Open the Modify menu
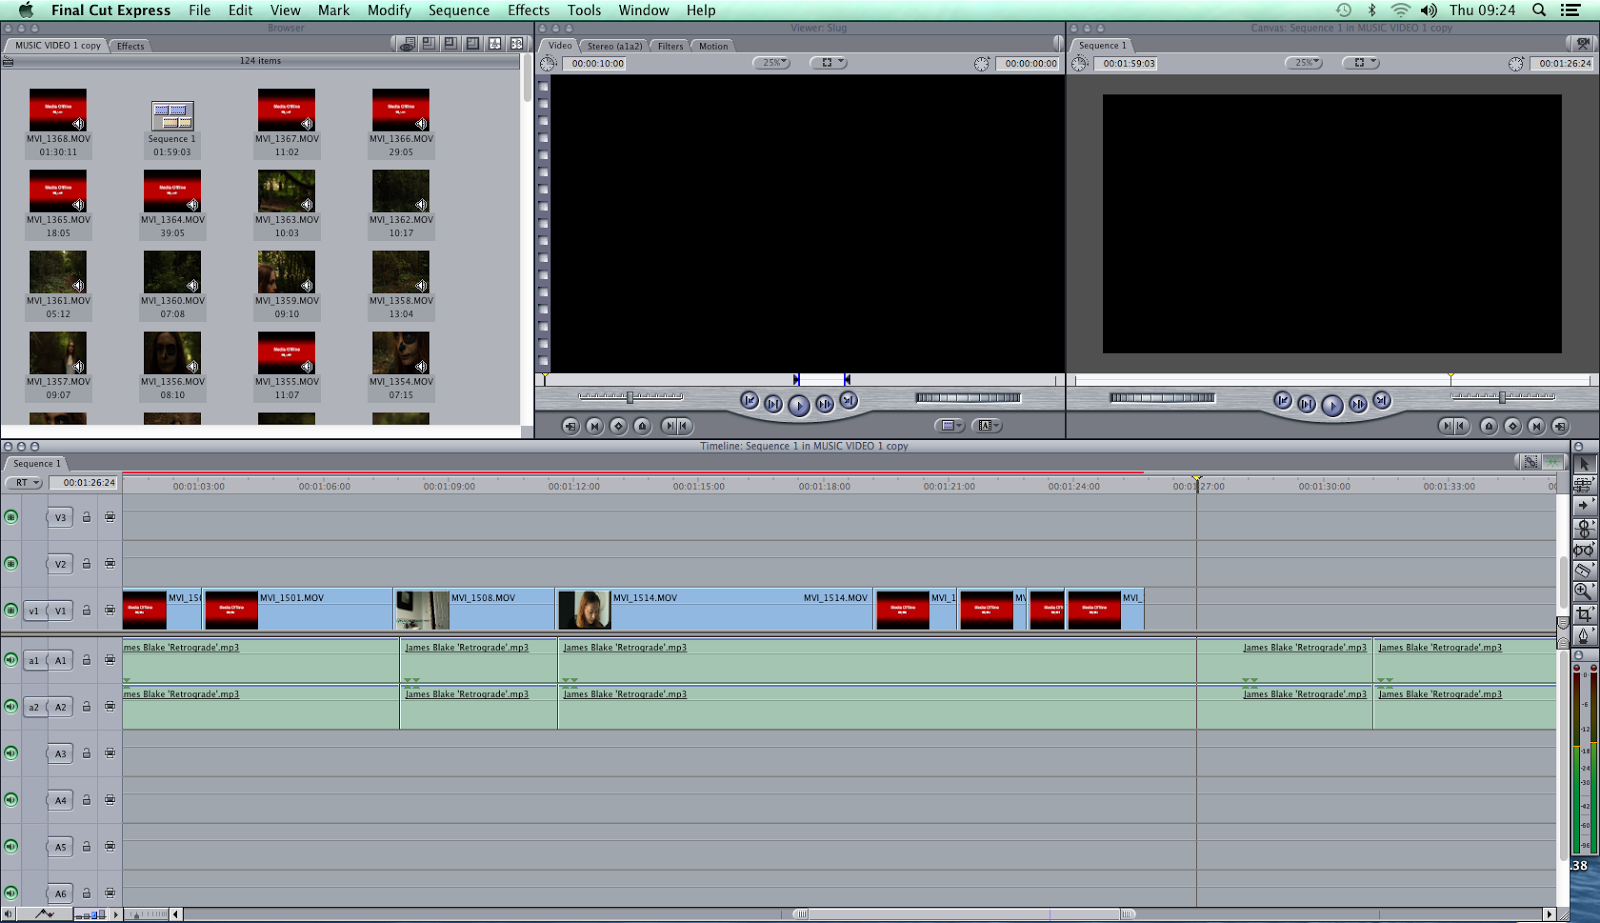Image resolution: width=1600 pixels, height=923 pixels. (389, 10)
